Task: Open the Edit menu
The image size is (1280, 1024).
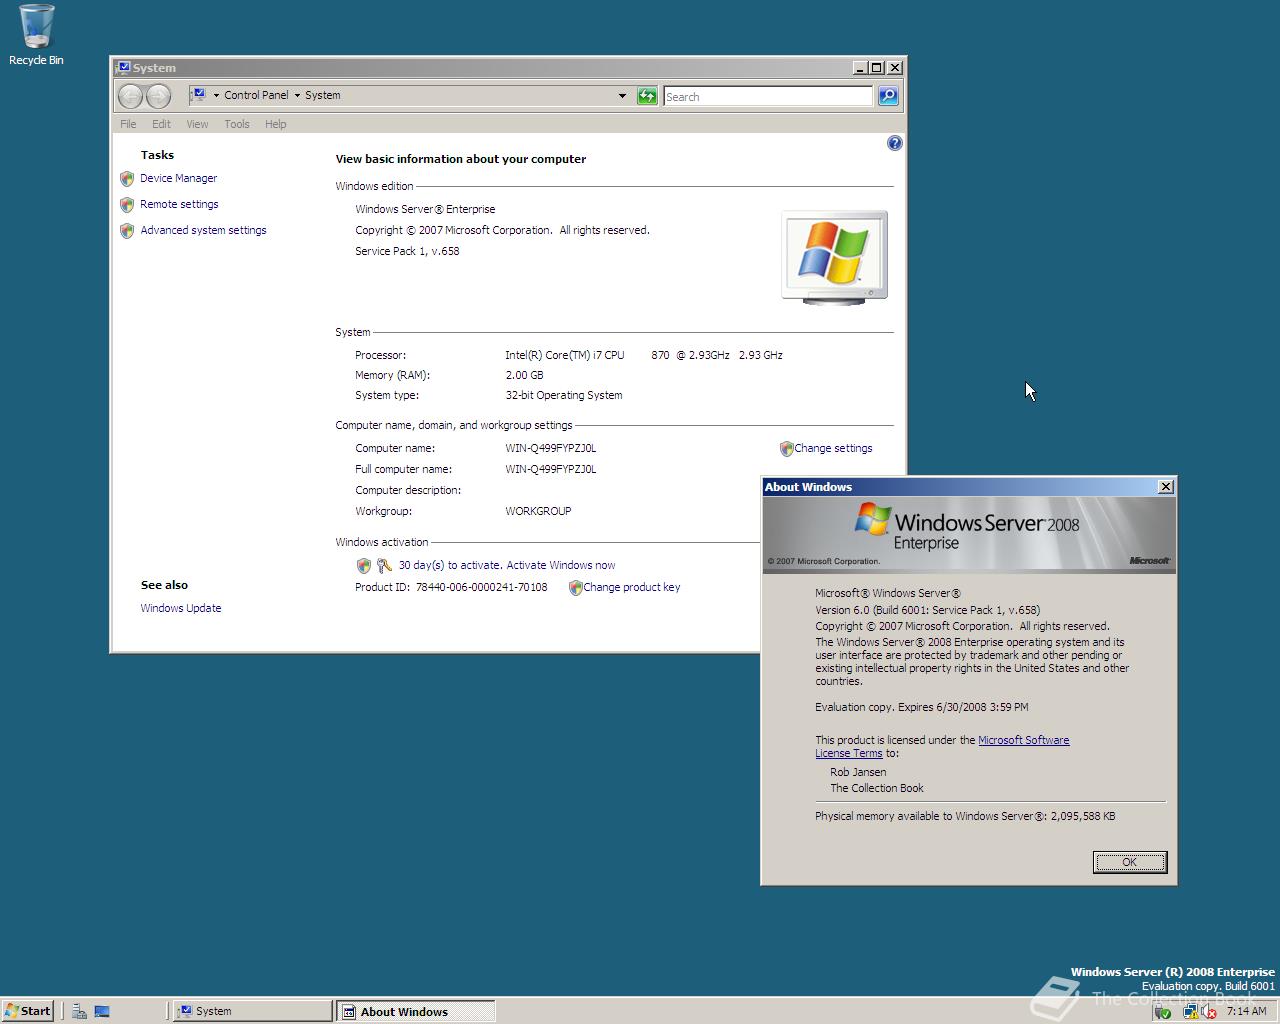Action: tap(161, 124)
